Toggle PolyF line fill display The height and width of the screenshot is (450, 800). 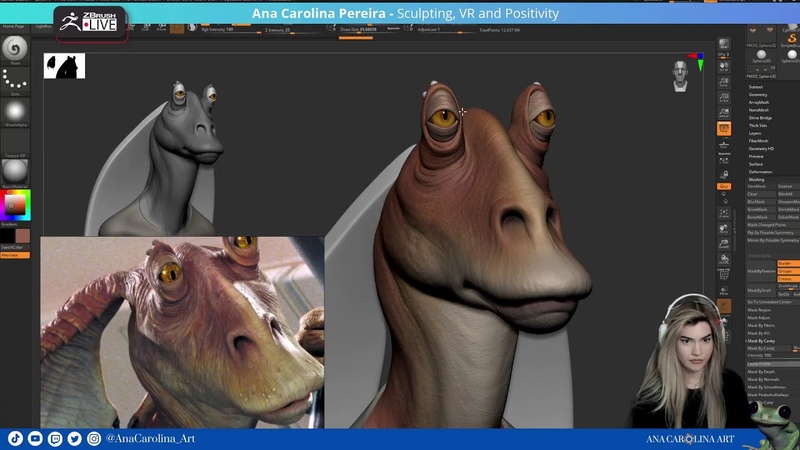click(723, 274)
